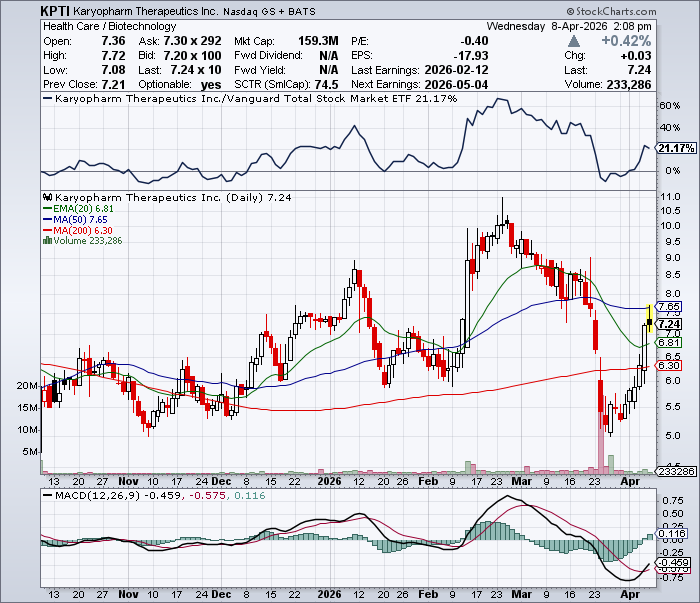This screenshot has height=603, width=700.
Task: Click the 0.116 MACD histogram tag
Action: point(672,534)
